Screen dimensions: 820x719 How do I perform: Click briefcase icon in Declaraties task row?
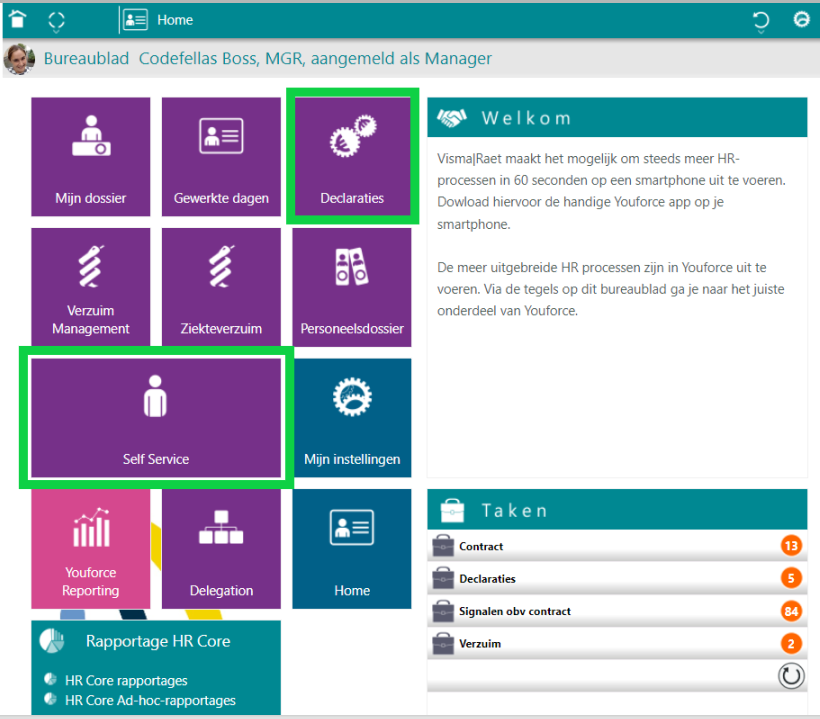[x=443, y=578]
